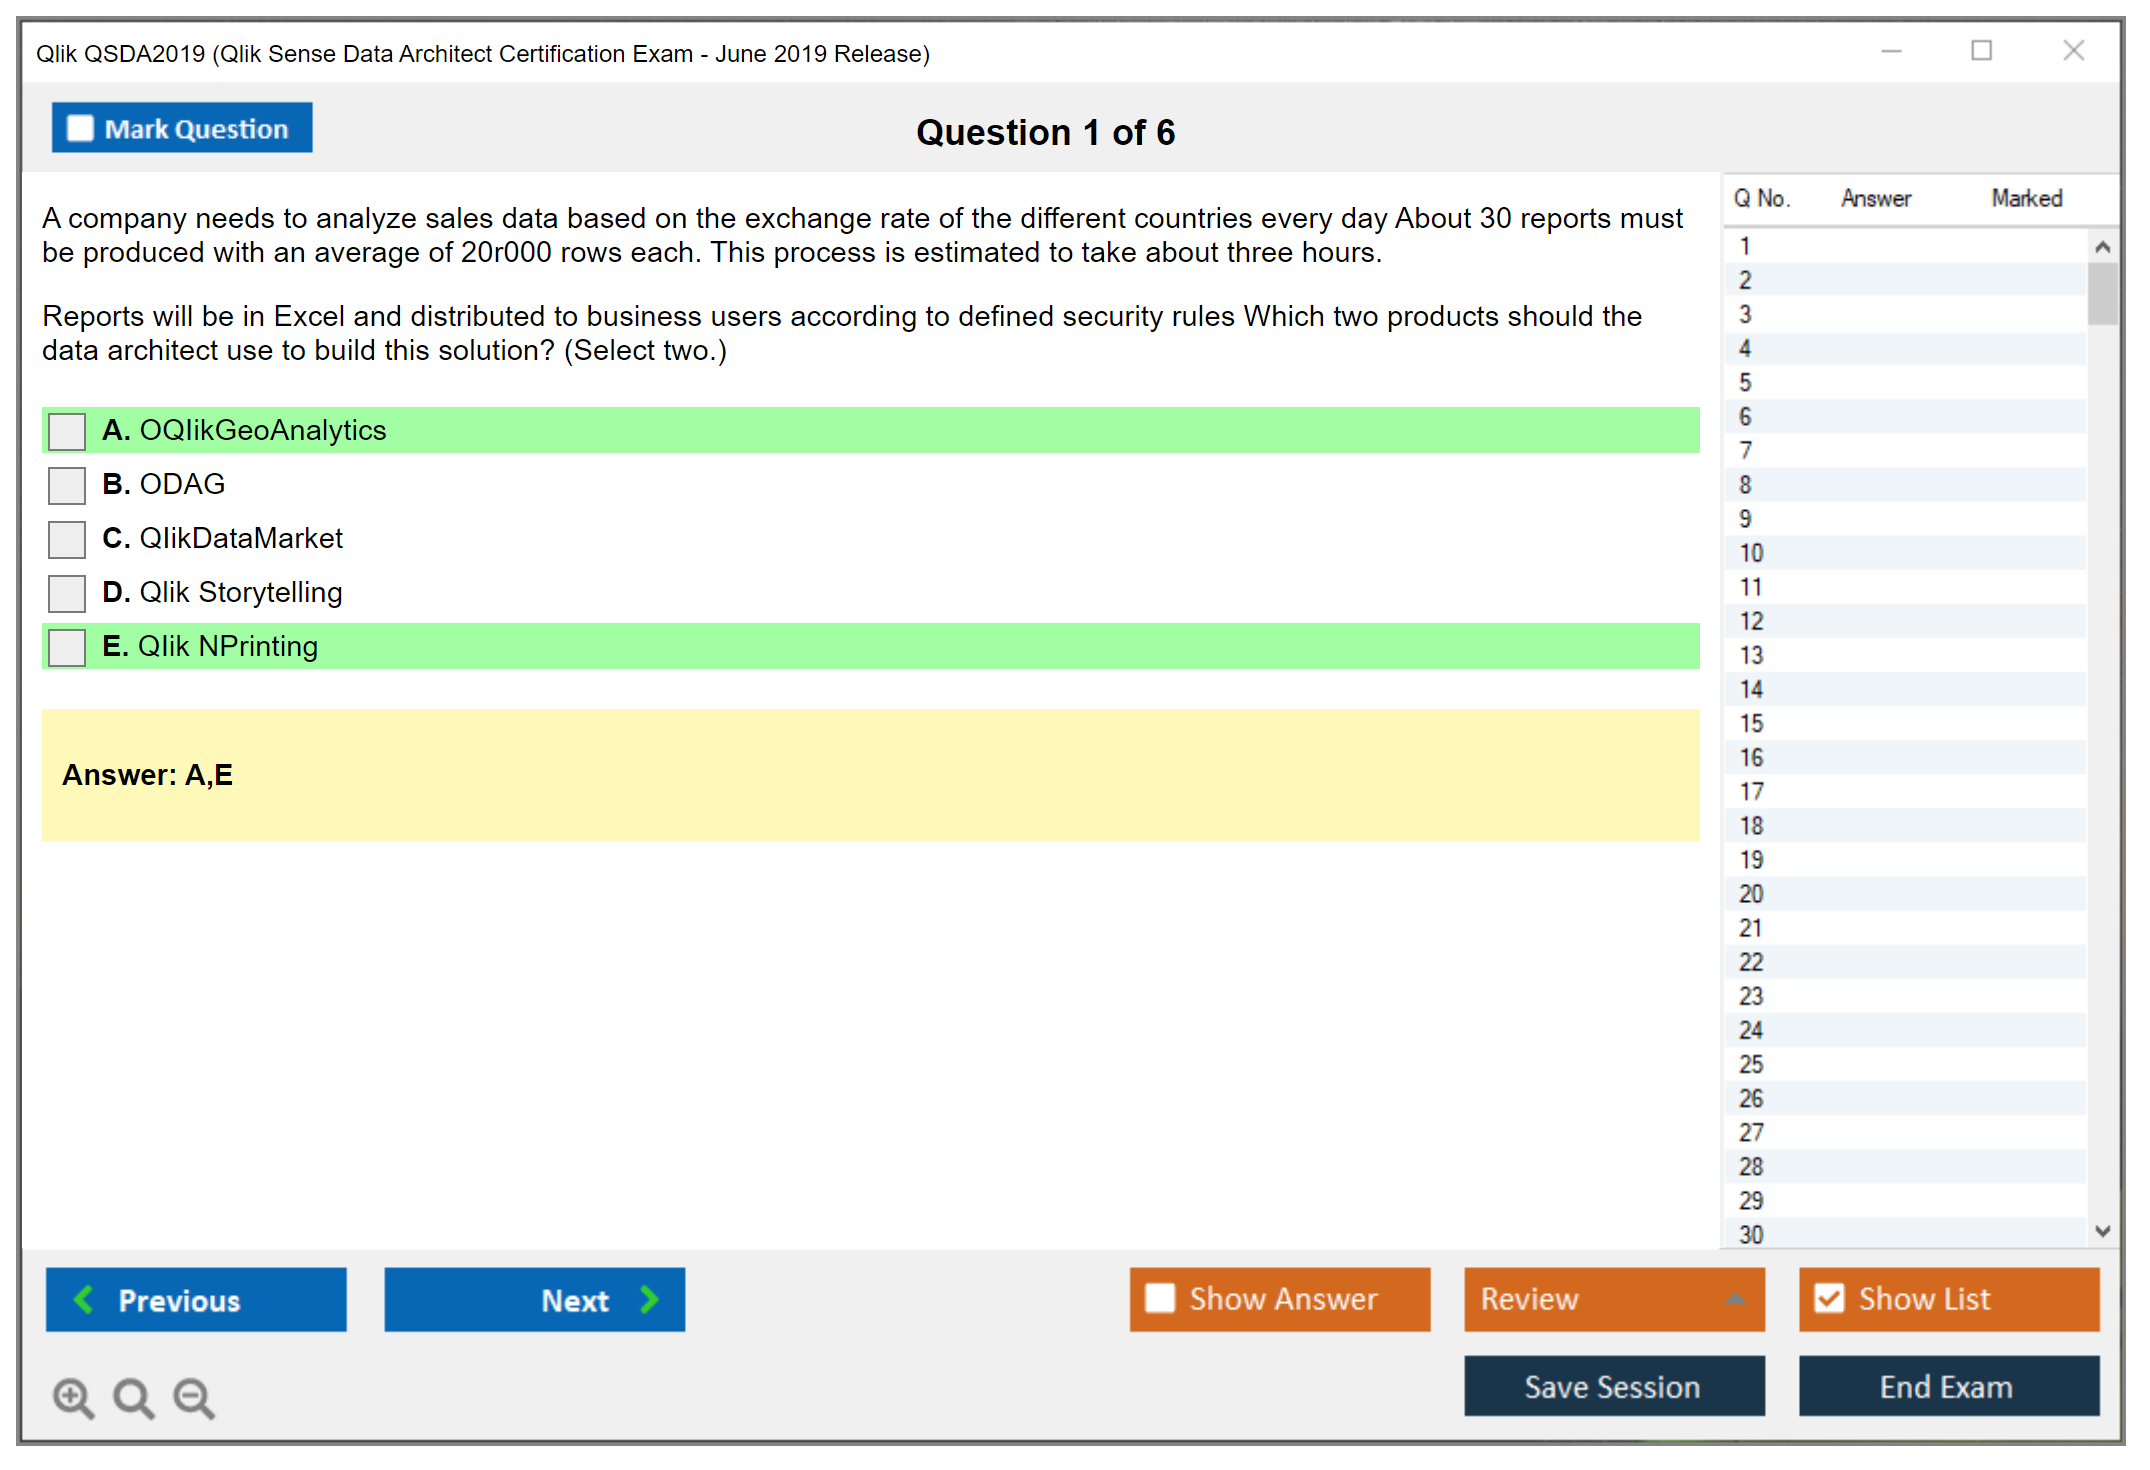Click the green right arrow on Next

[650, 1299]
